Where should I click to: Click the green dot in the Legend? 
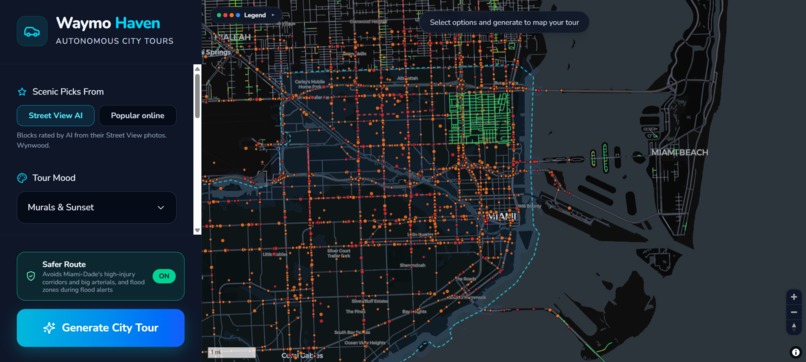[x=219, y=15]
